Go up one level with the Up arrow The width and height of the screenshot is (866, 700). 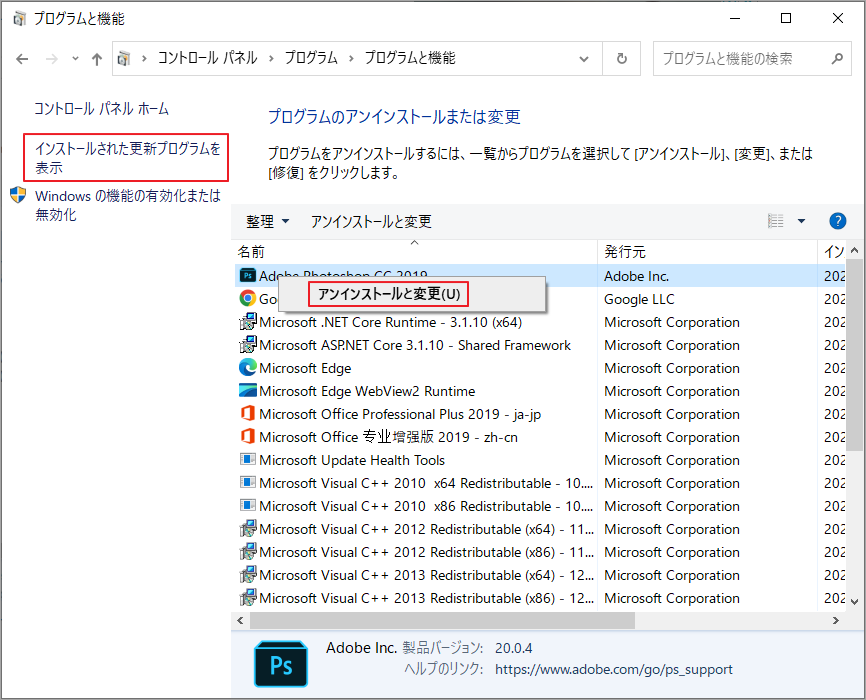pos(97,59)
